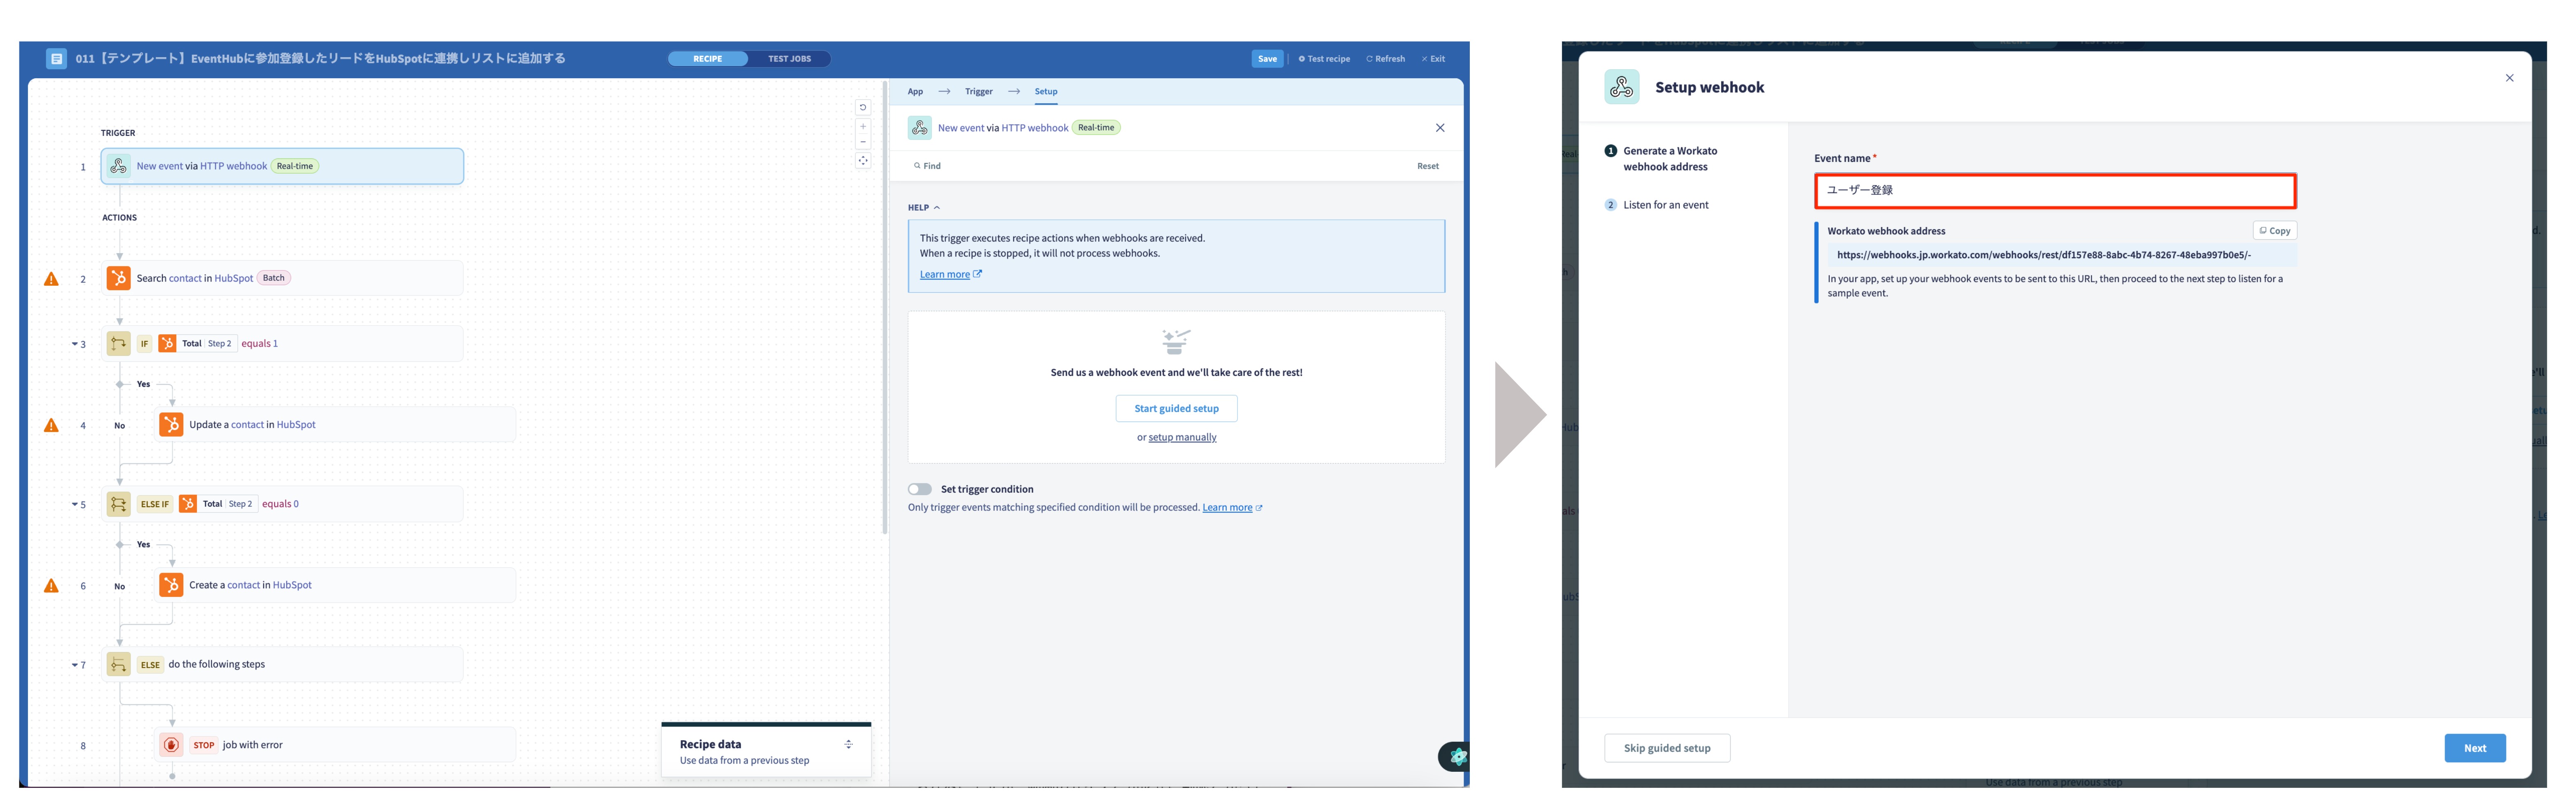Image resolution: width=2576 pixels, height=806 pixels.
Task: Click the Event name input field
Action: point(2055,190)
